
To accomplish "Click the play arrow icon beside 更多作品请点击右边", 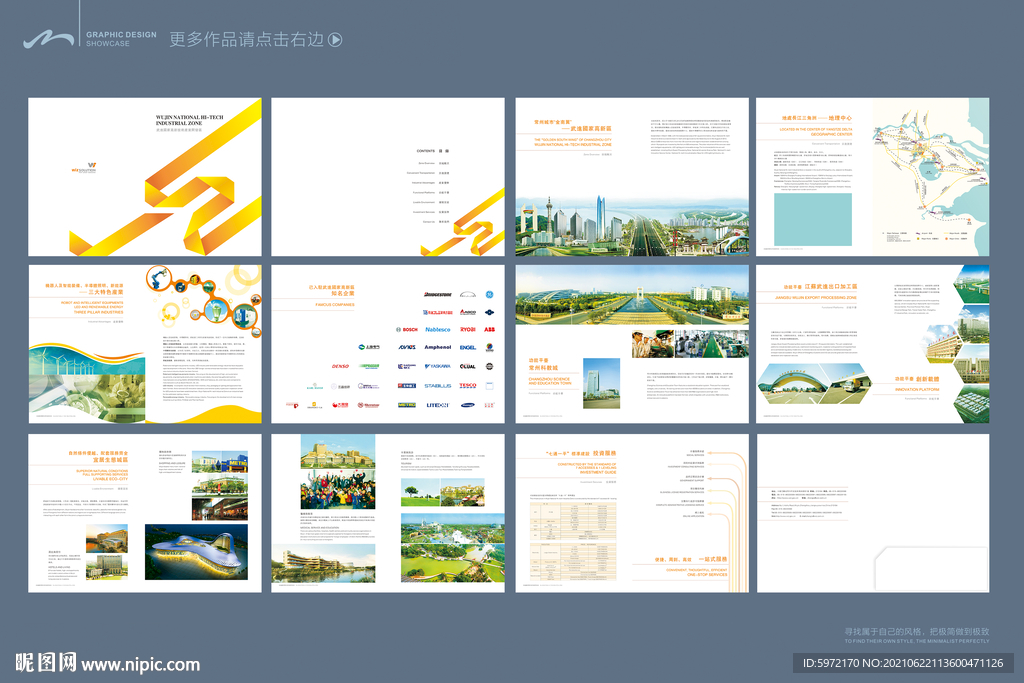I will click(334, 40).
